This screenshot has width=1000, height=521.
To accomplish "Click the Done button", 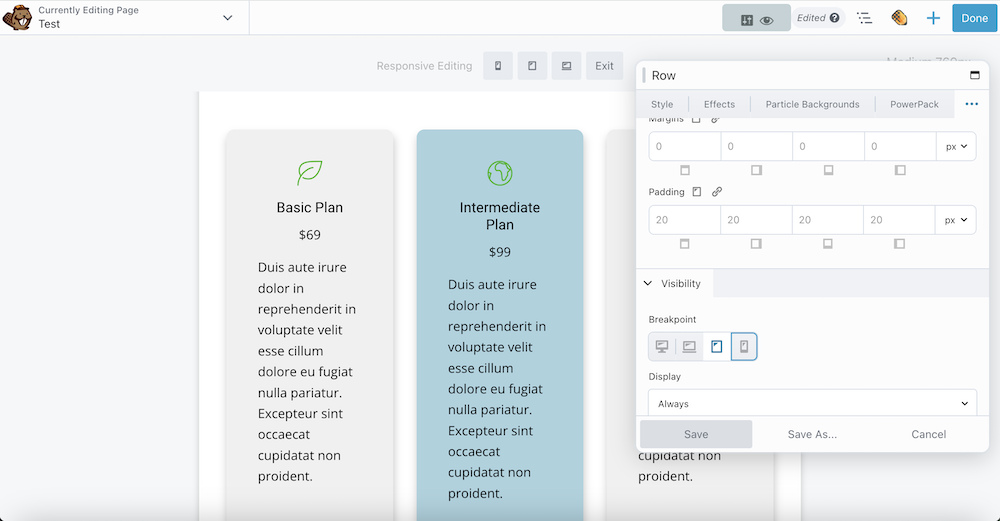I will coord(974,18).
